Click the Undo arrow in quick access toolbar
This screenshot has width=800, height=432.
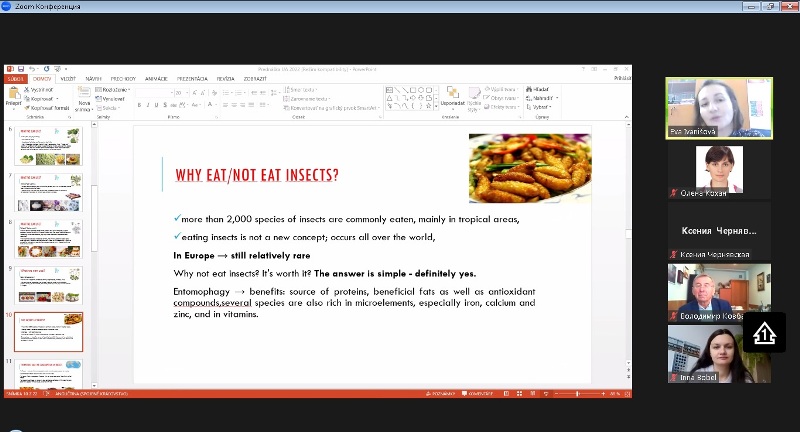pos(32,69)
